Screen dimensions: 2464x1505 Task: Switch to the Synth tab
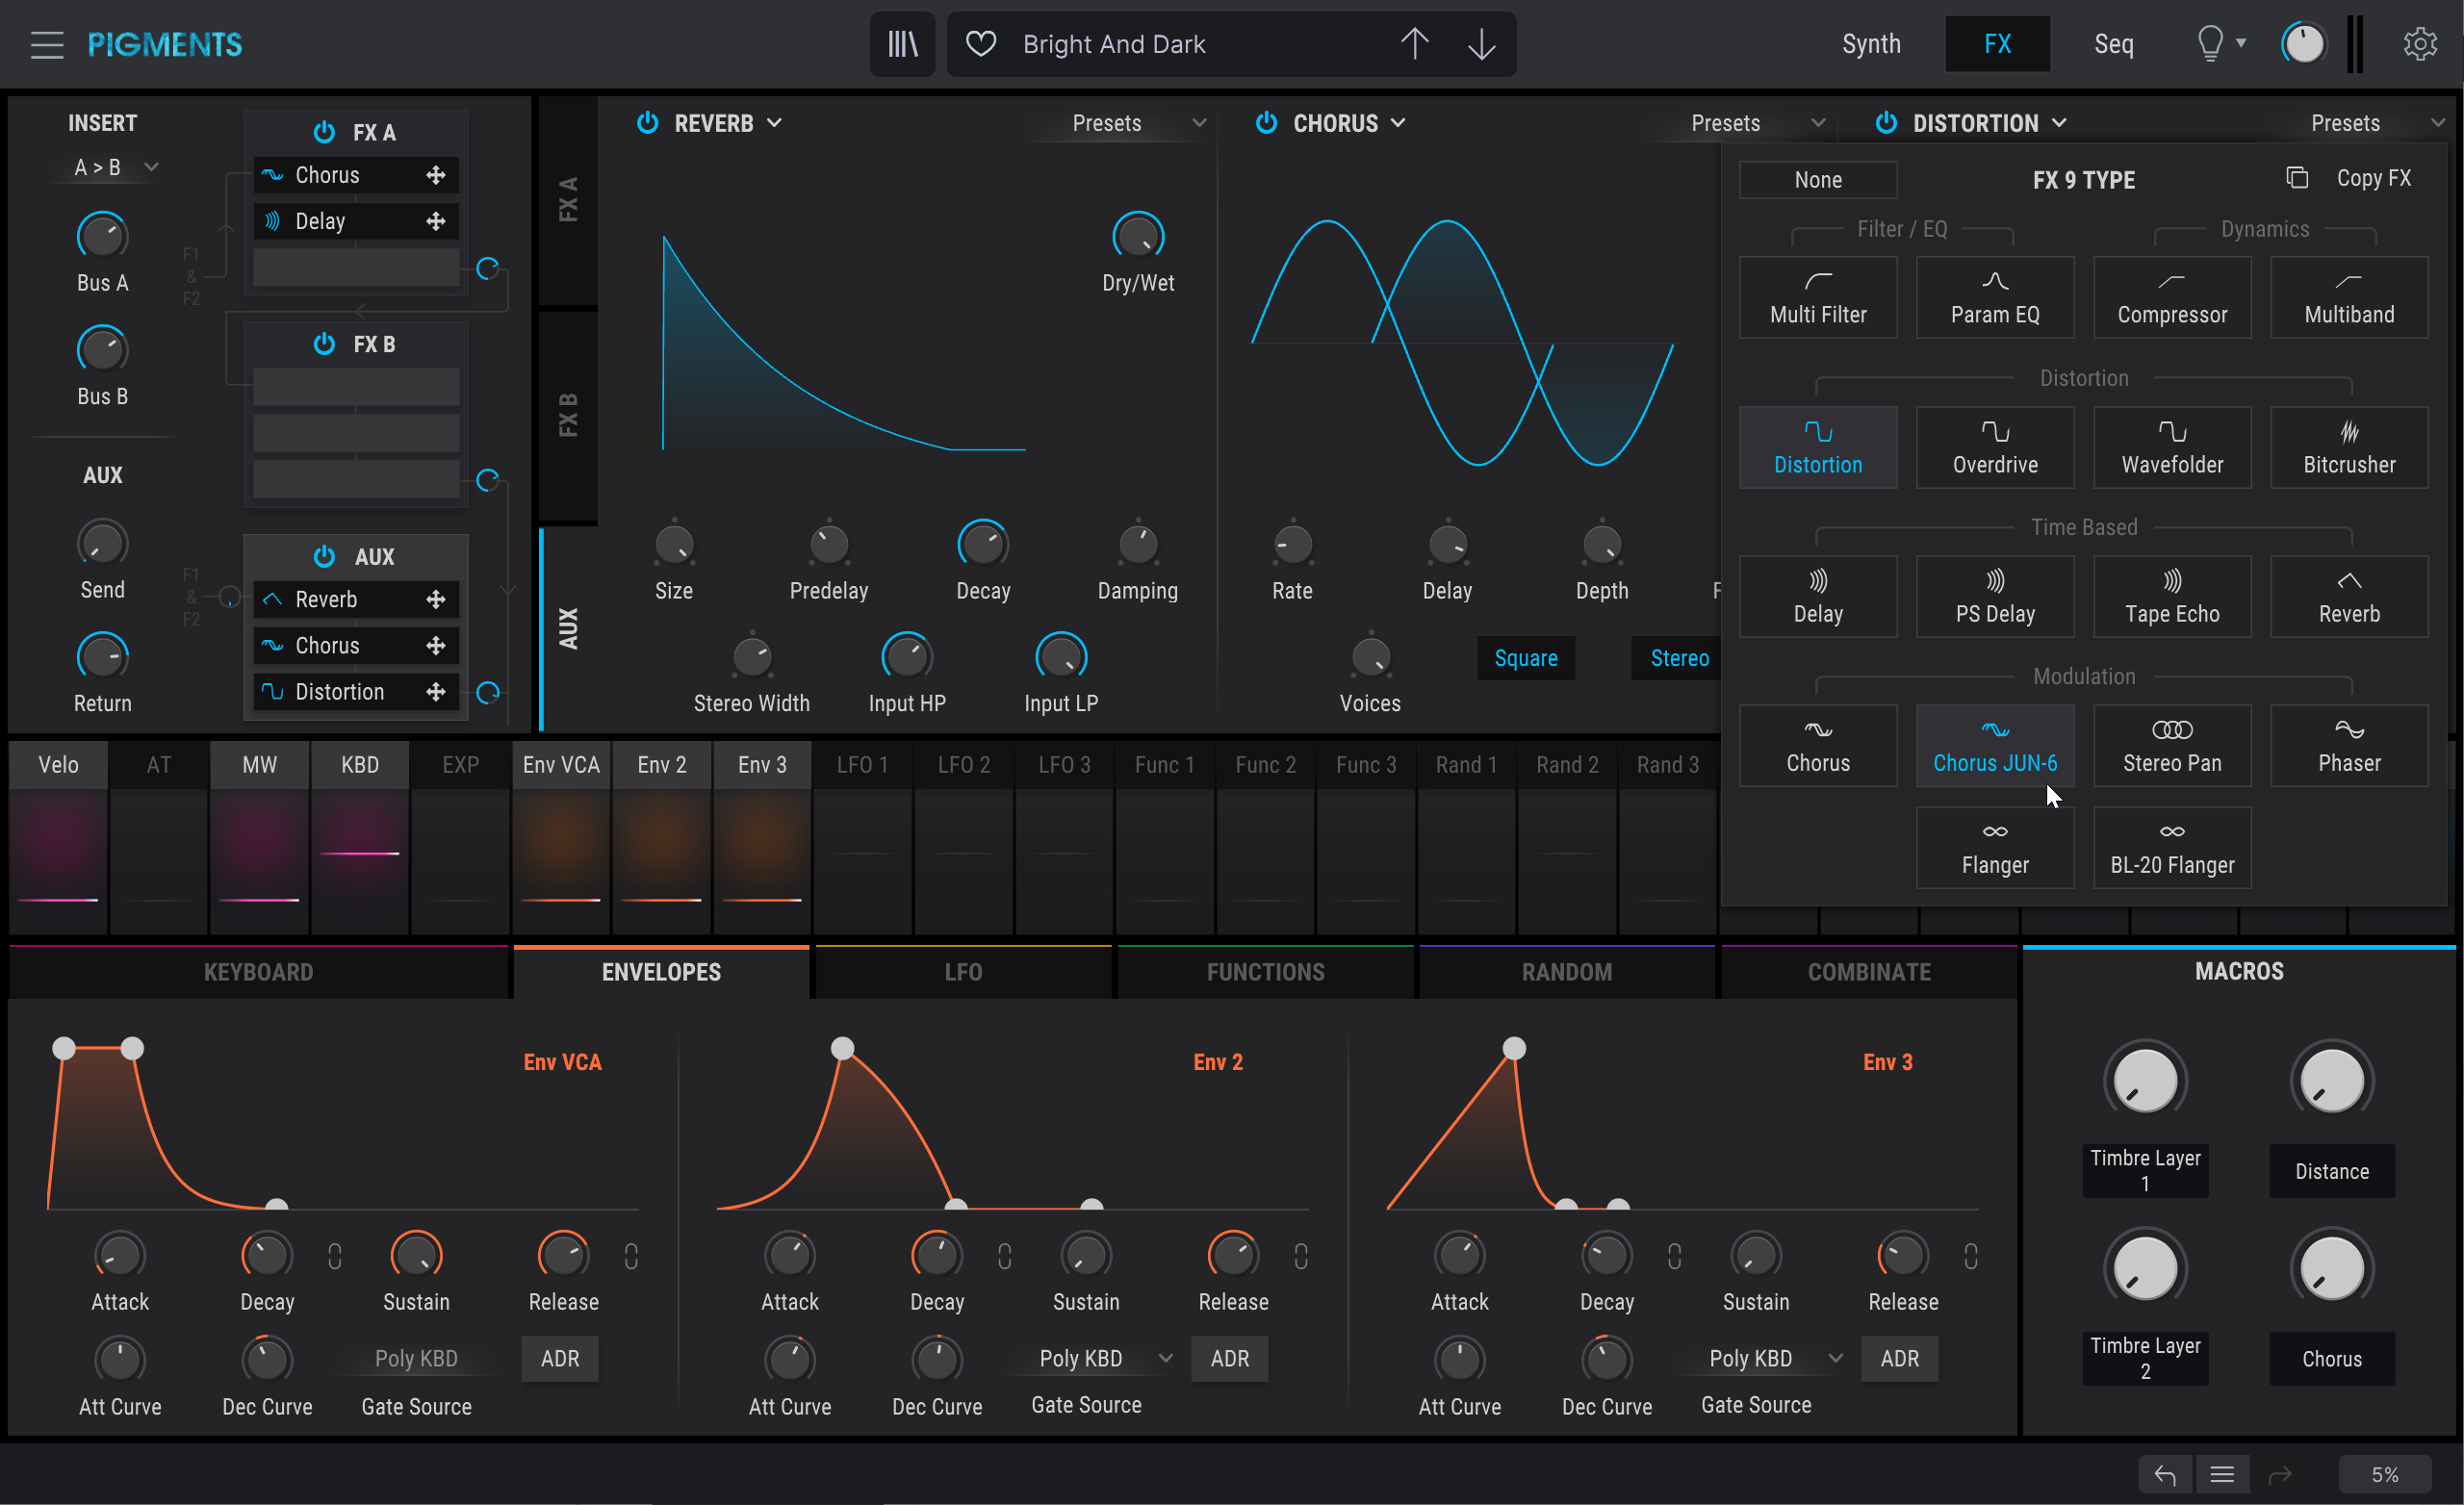pos(1870,44)
